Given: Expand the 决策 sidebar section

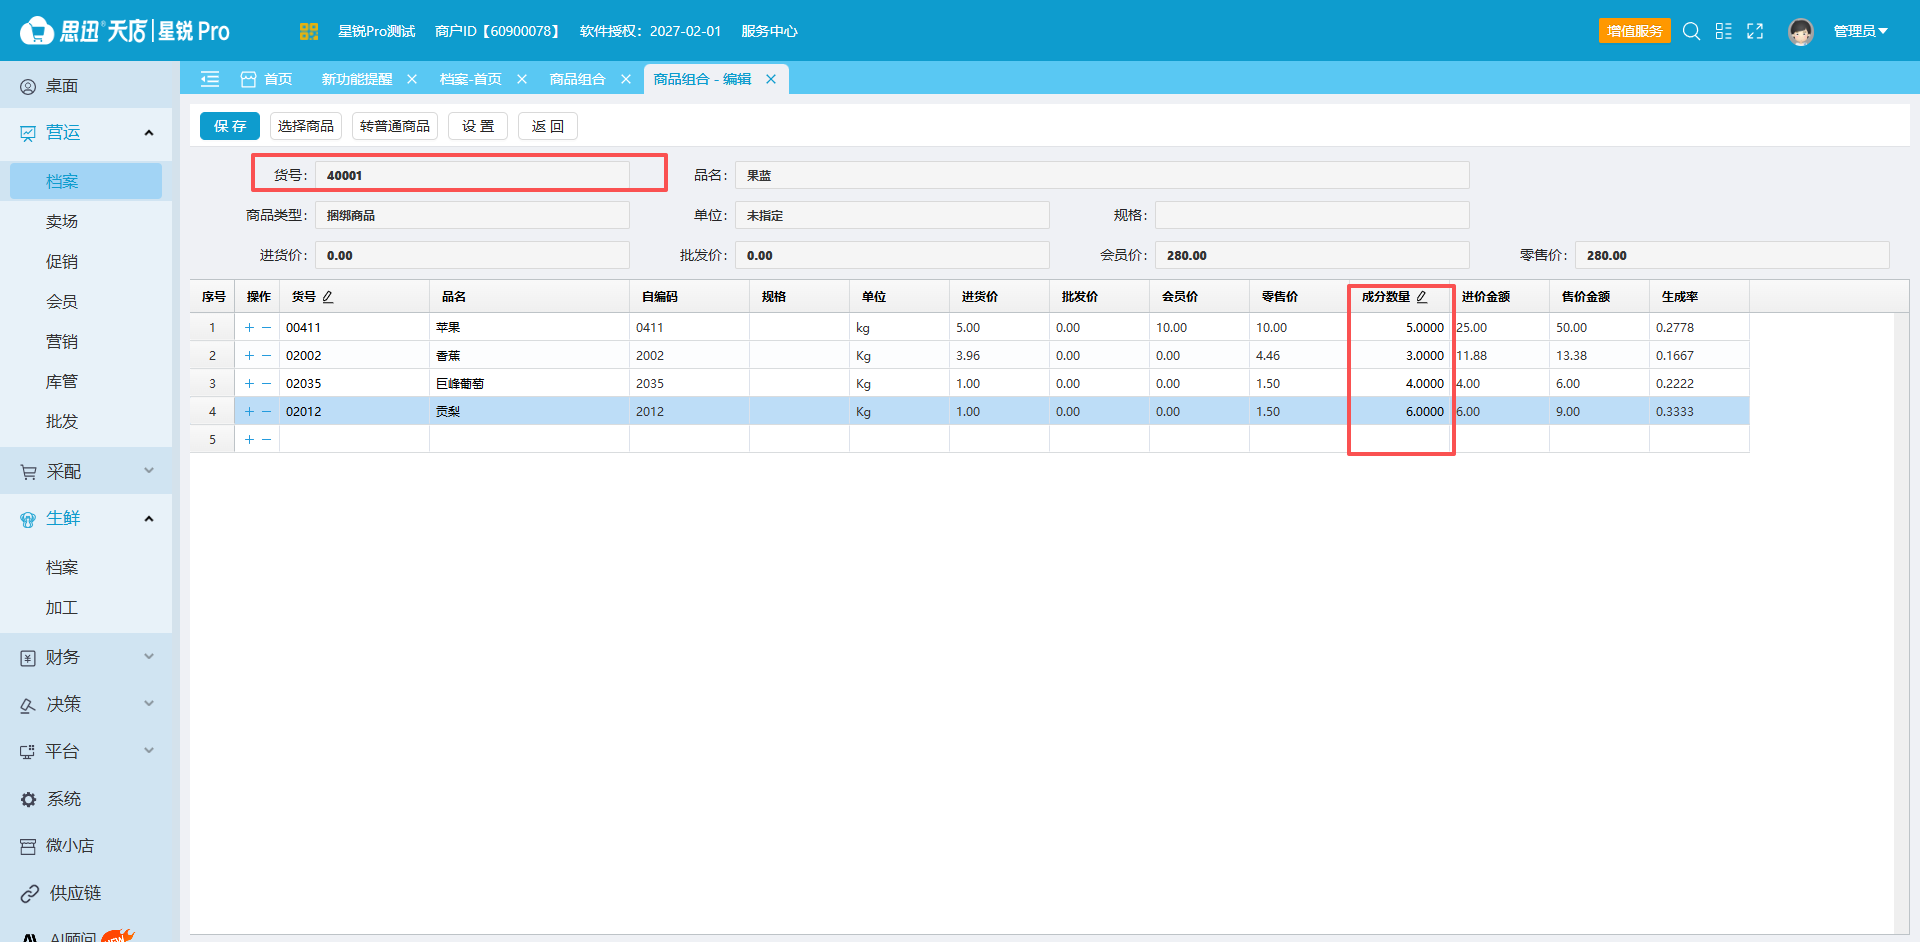Looking at the screenshot, I should (86, 704).
